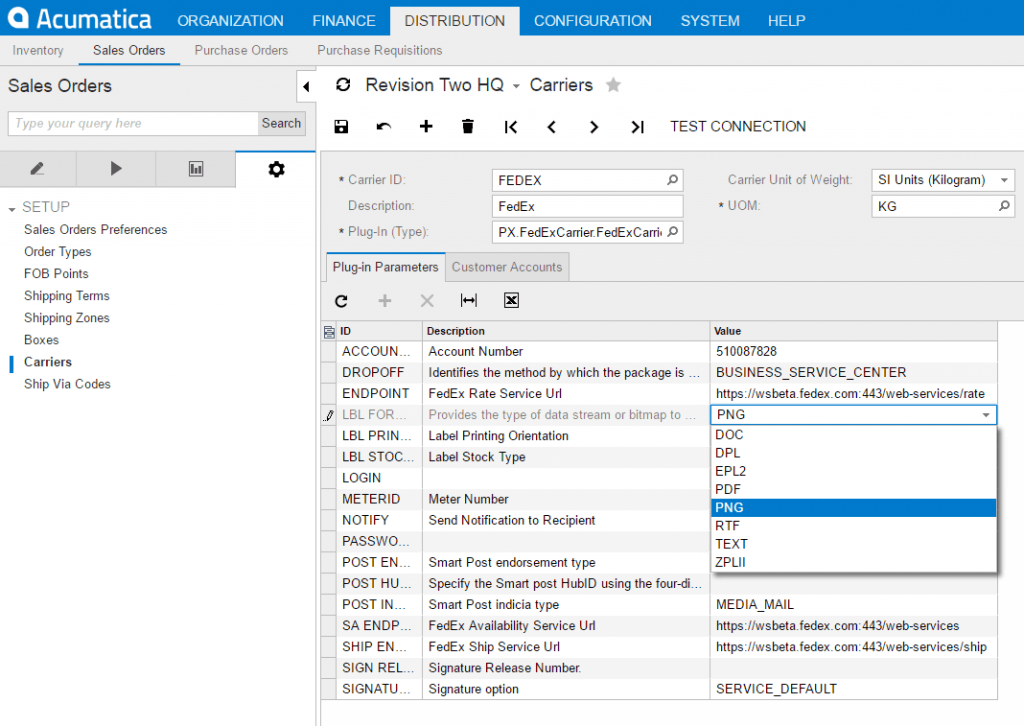Delete the carrier record
The width and height of the screenshot is (1024, 726).
(x=468, y=126)
